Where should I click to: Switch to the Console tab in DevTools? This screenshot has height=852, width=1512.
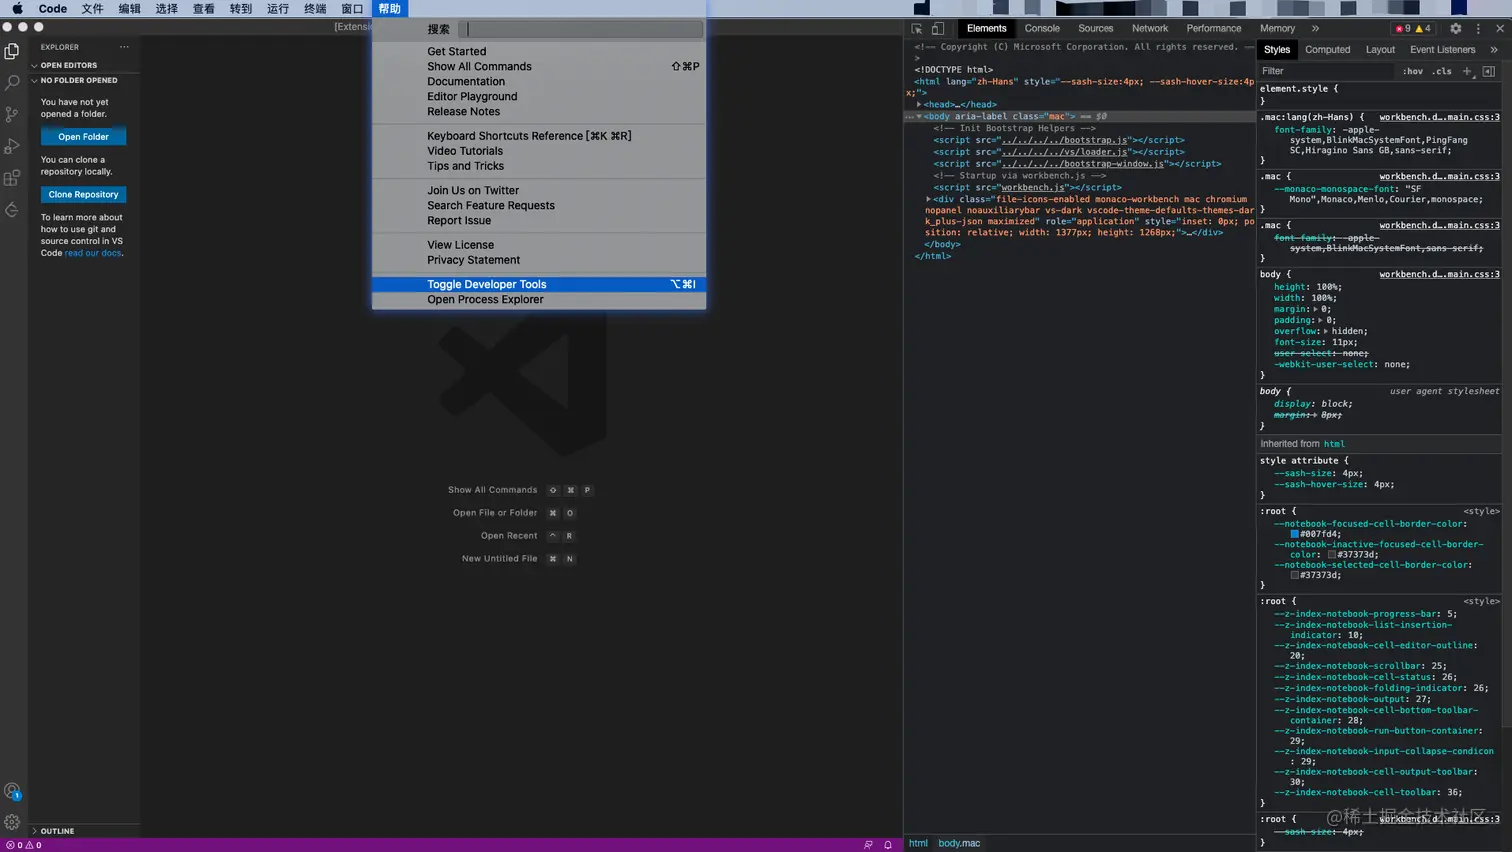(1042, 29)
